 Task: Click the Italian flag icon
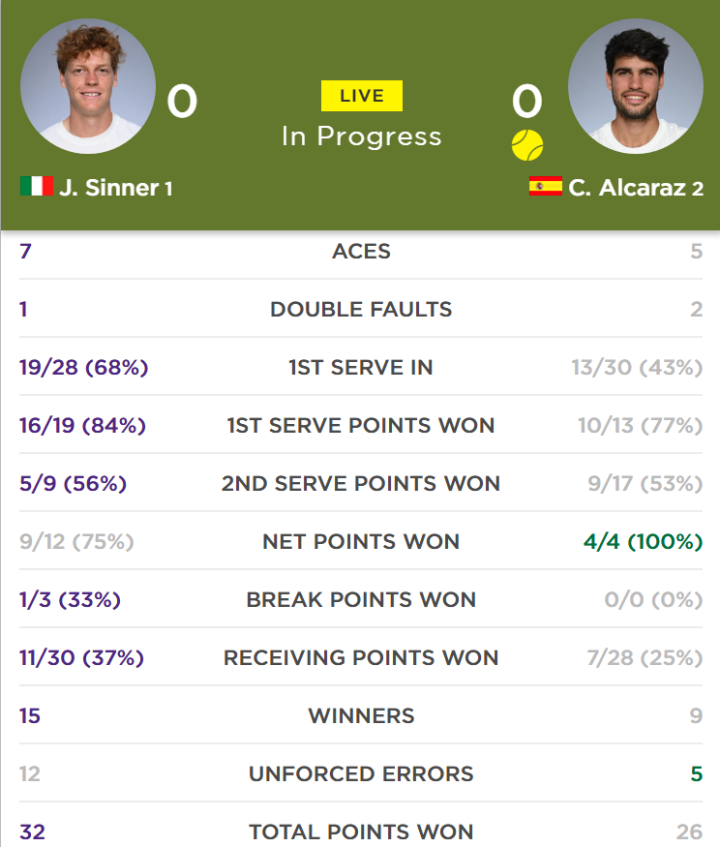(36, 186)
